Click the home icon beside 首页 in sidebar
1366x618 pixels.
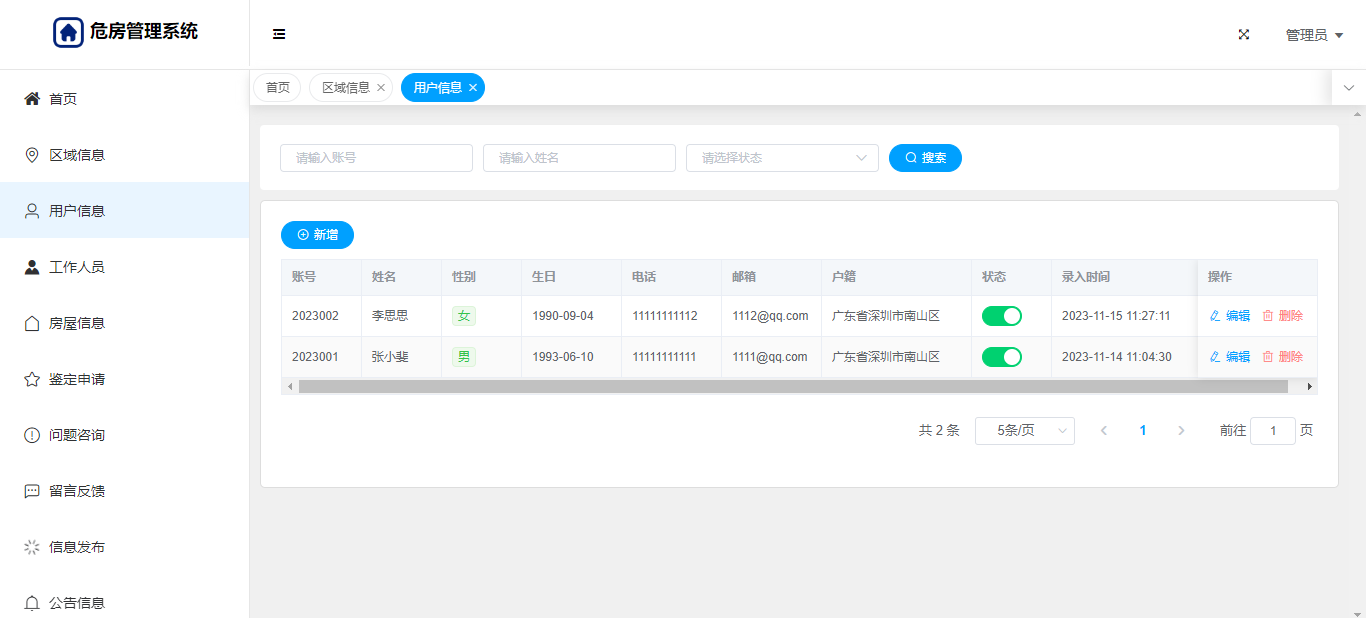point(32,99)
